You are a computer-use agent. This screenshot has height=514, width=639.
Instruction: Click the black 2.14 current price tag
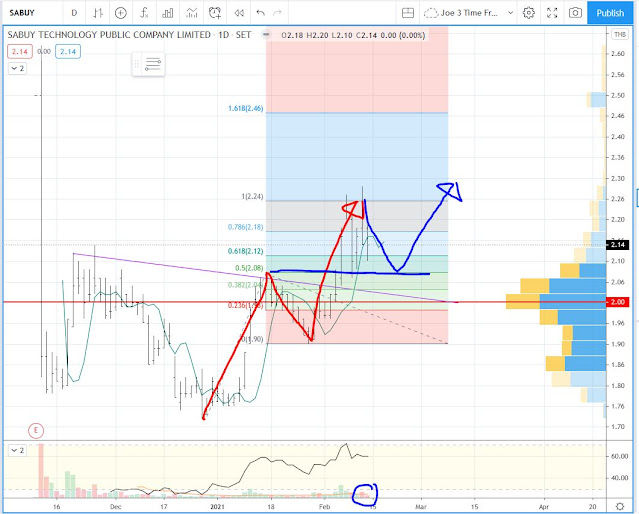(618, 245)
